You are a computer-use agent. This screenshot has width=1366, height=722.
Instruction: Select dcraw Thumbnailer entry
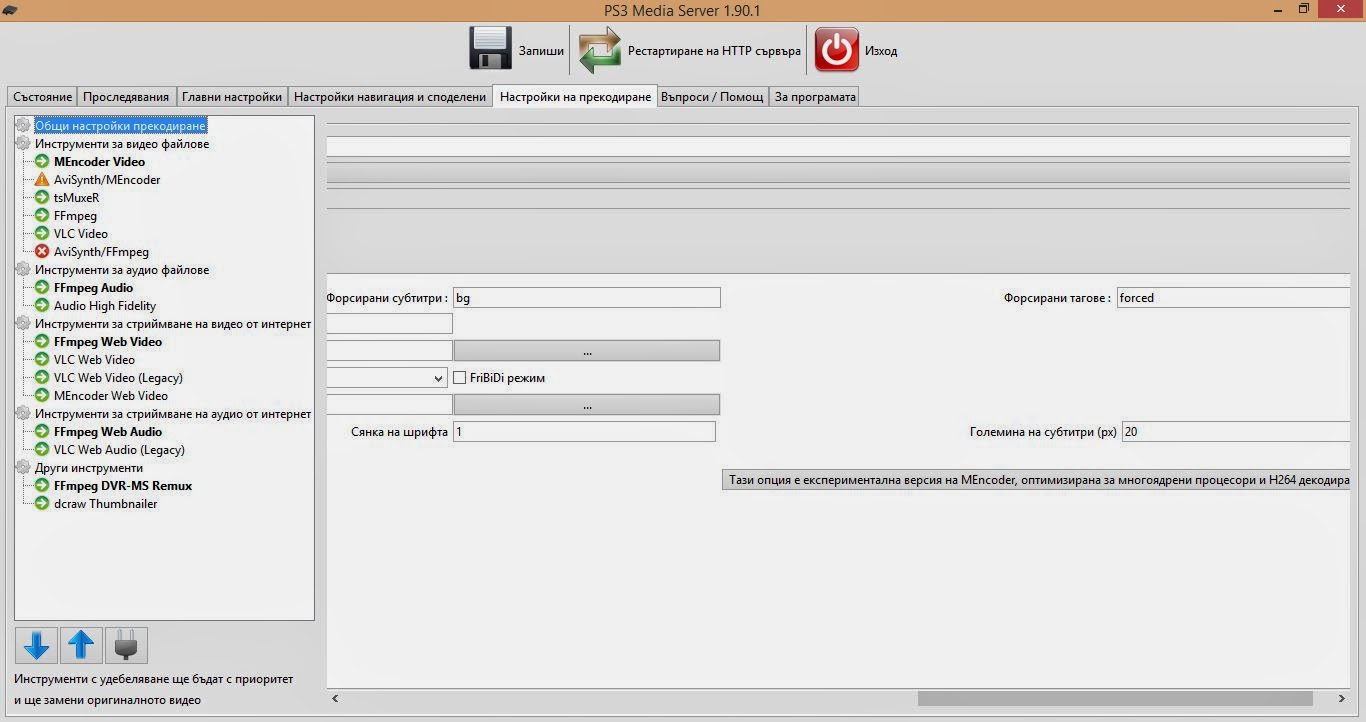[x=105, y=504]
